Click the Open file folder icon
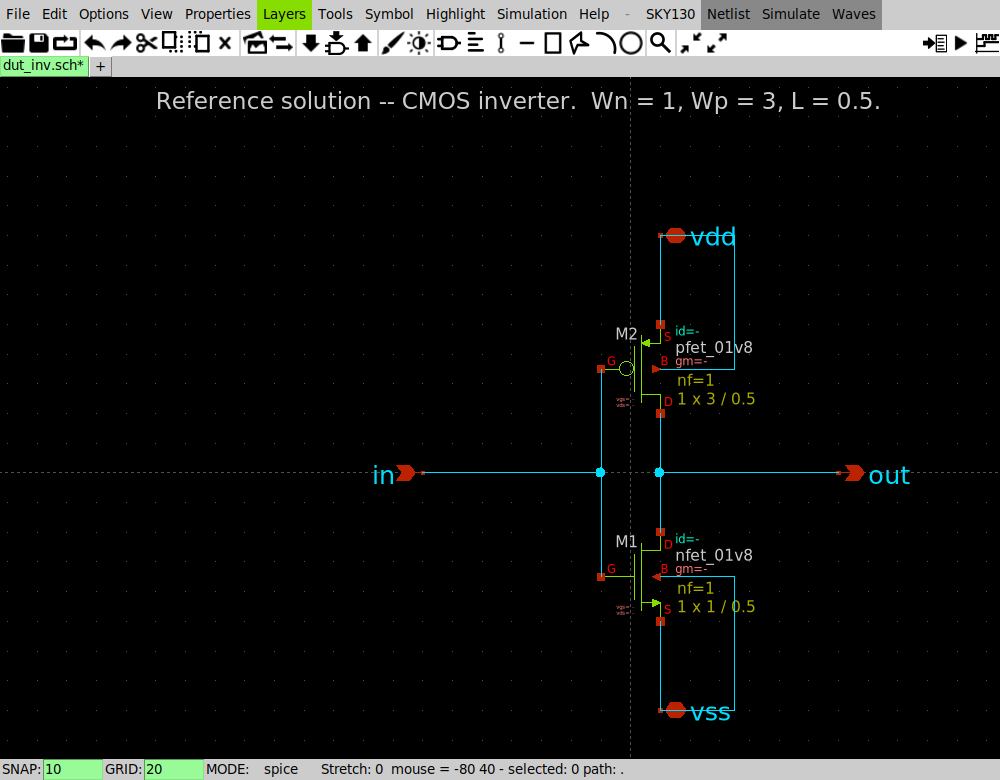Viewport: 1000px width, 780px height. pyautogui.click(x=13, y=43)
